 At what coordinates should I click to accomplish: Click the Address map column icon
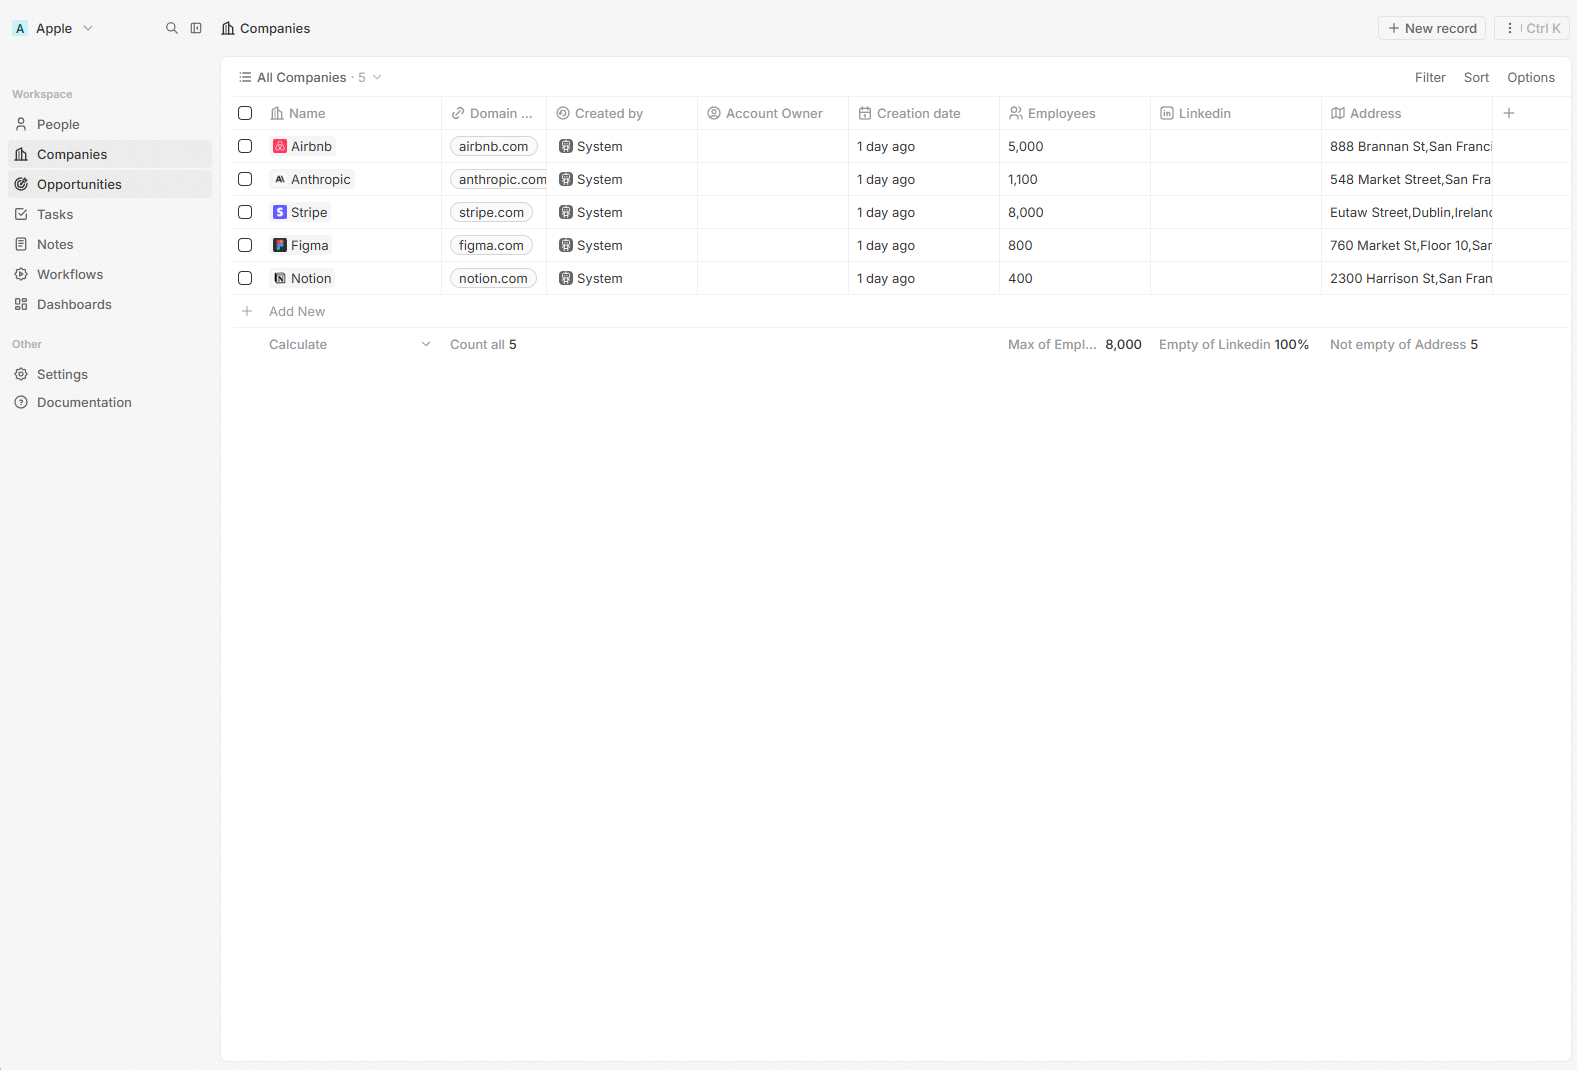(1338, 113)
